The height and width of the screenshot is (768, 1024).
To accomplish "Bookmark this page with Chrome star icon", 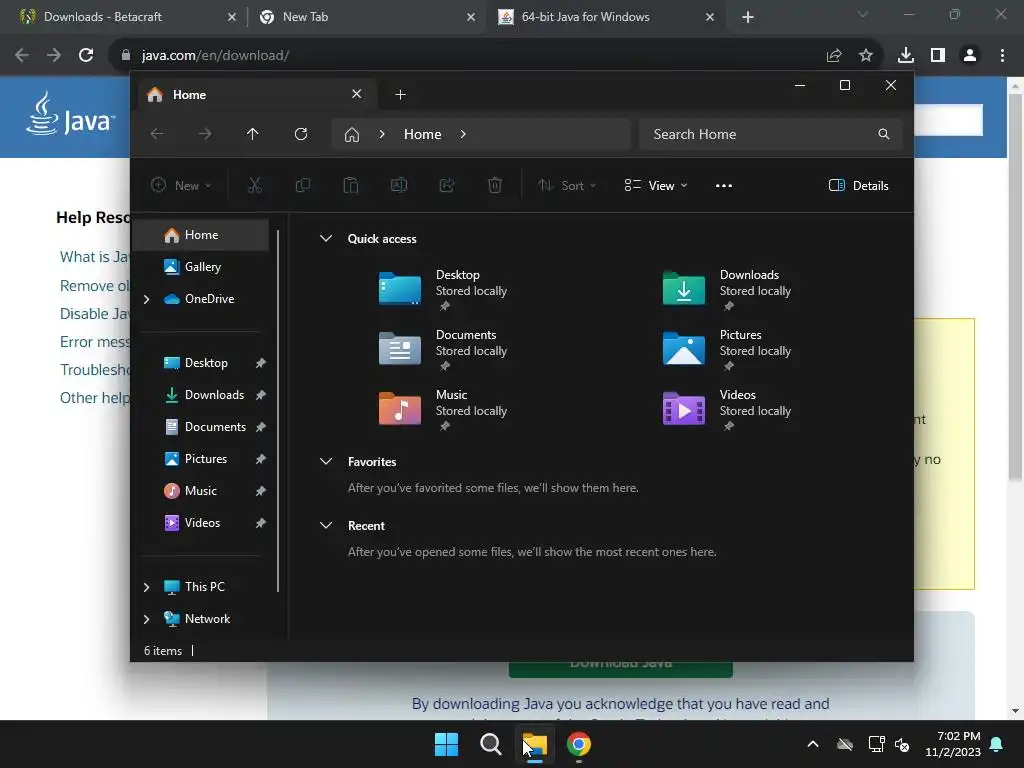I will (866, 56).
